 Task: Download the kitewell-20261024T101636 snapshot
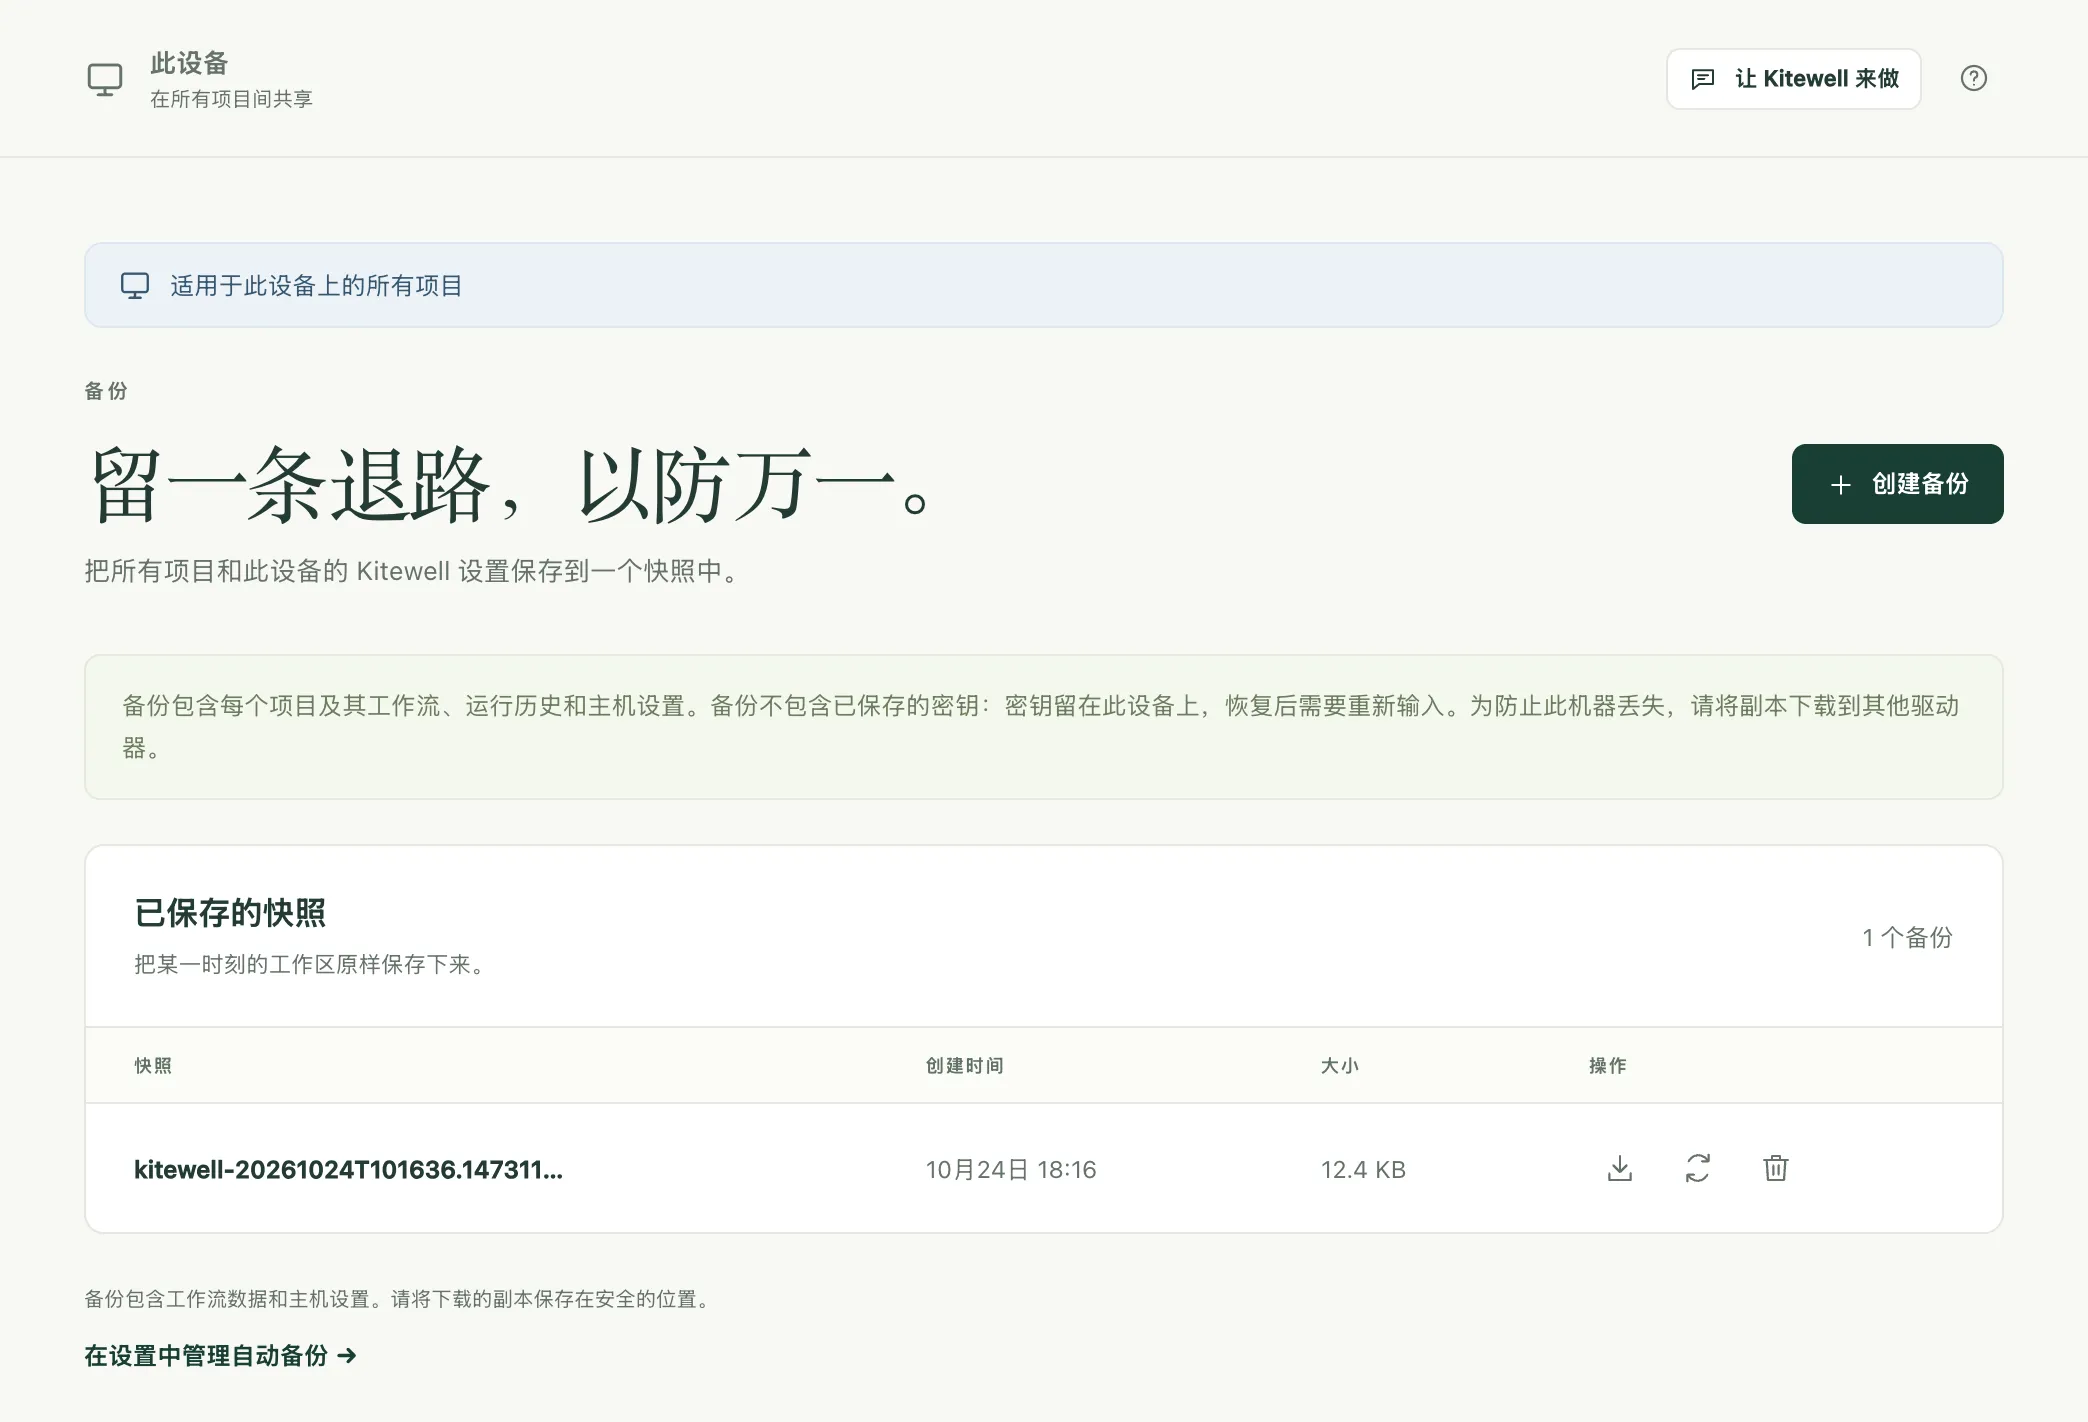tap(1620, 1168)
